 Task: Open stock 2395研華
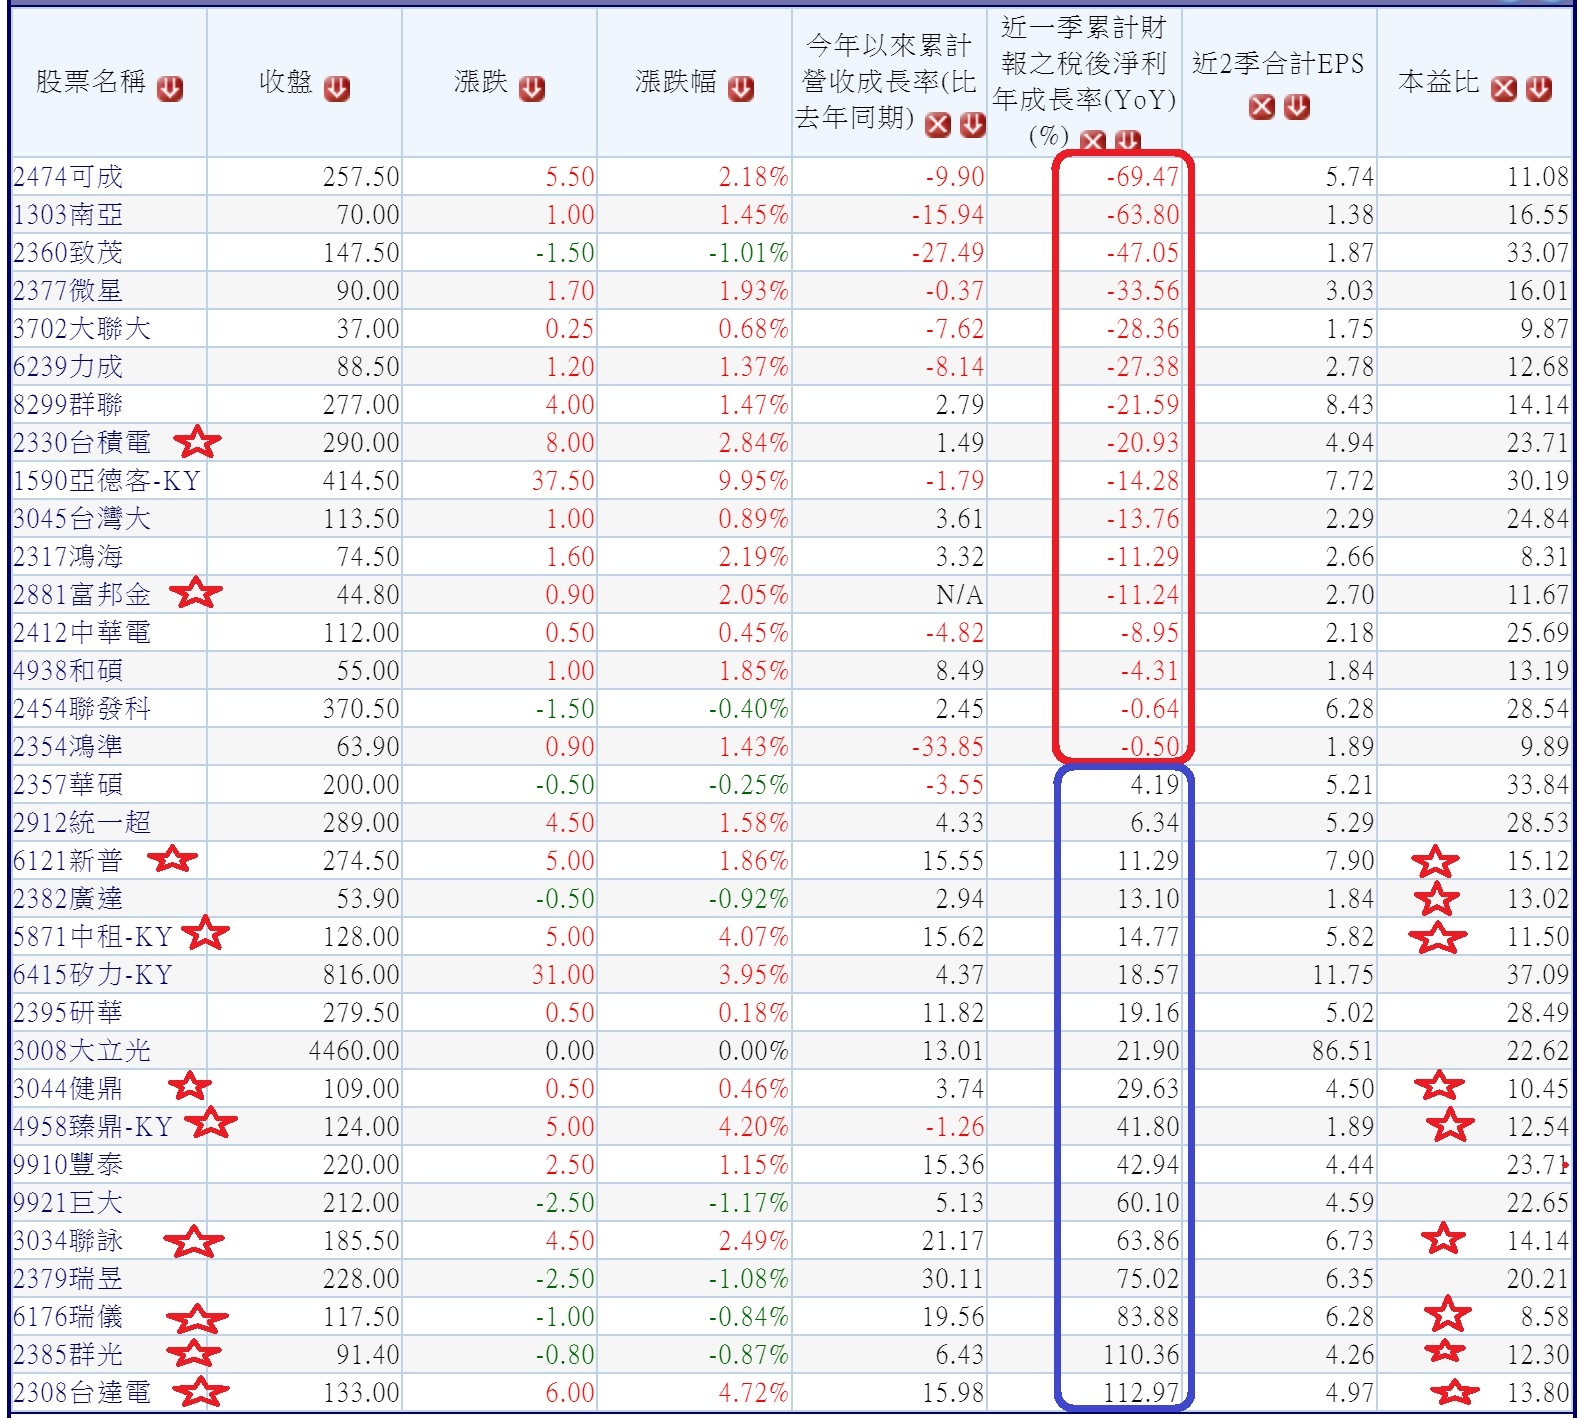68,1013
